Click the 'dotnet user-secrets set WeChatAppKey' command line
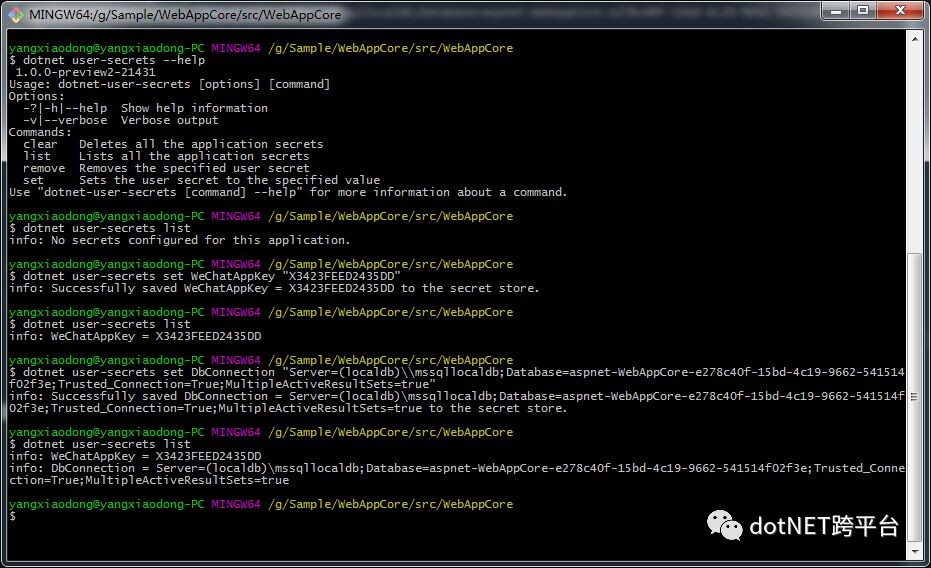The image size is (931, 568). [x=205, y=276]
